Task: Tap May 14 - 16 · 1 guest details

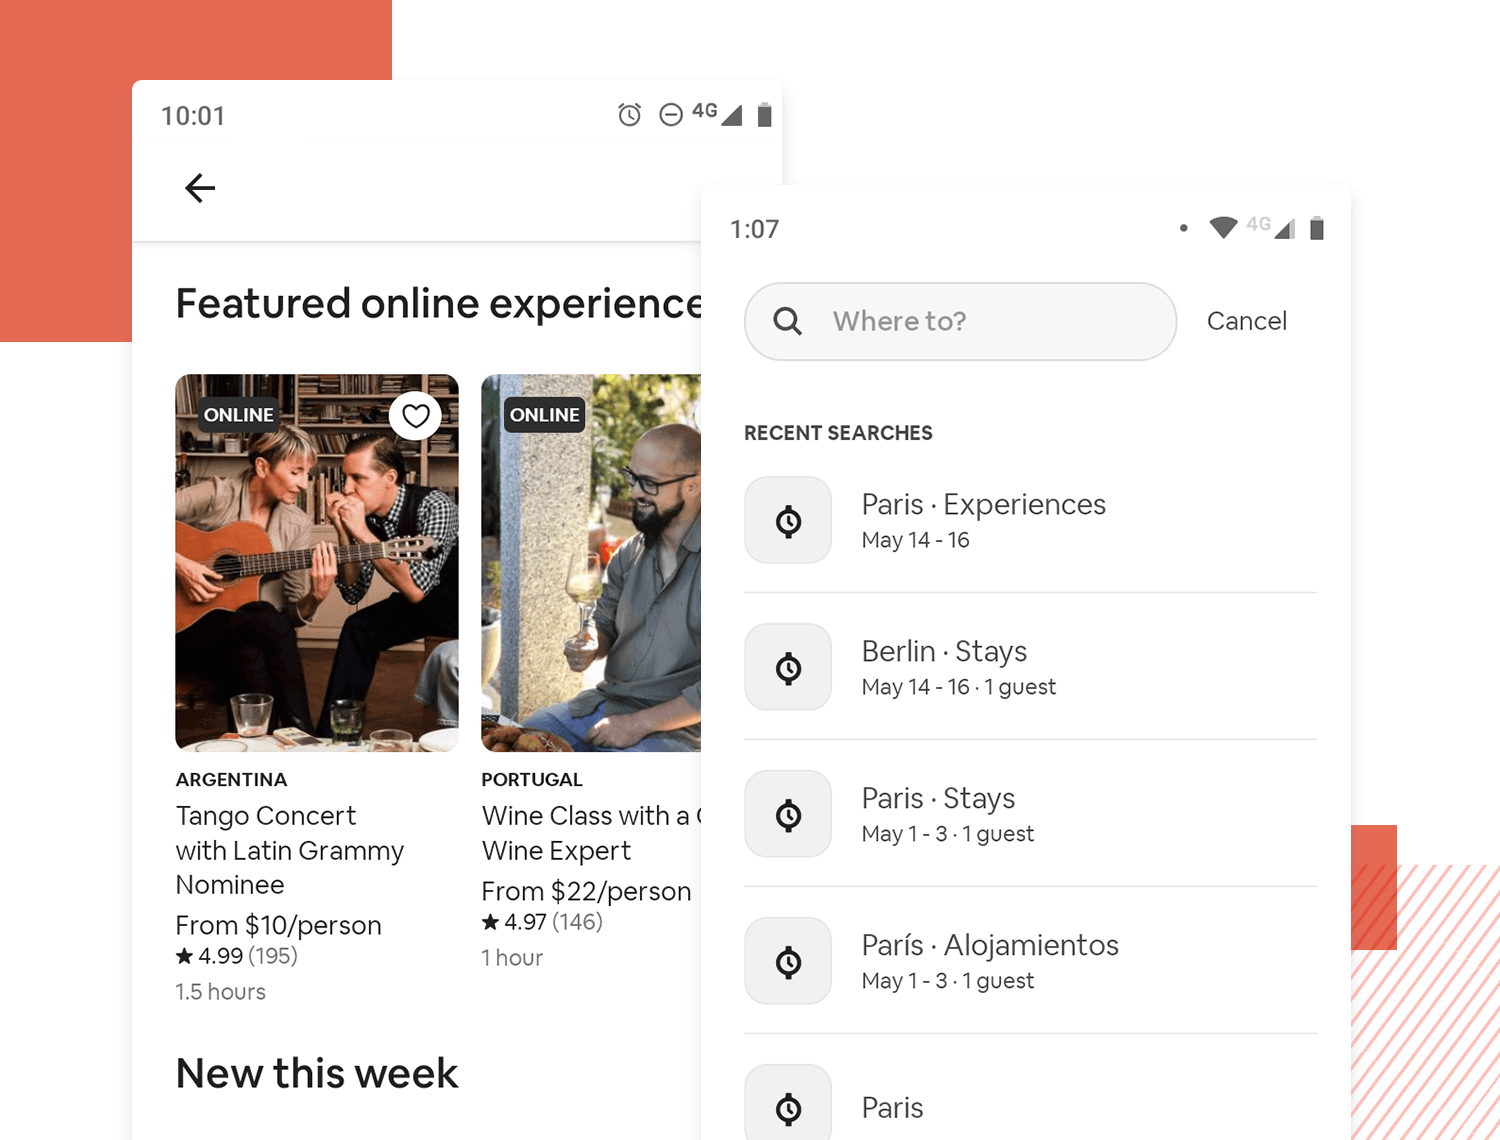Action: click(x=959, y=687)
